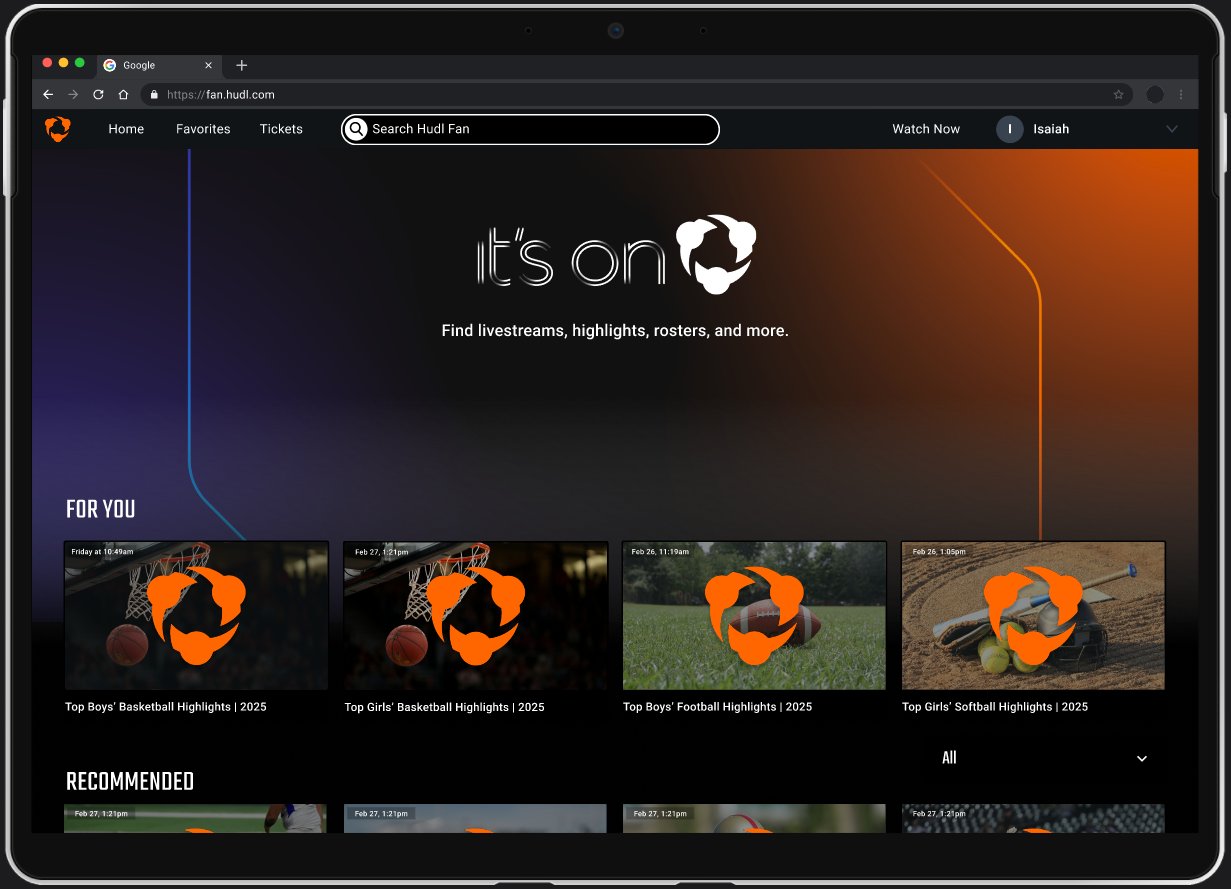Click the padlock icon in address bar

[154, 94]
